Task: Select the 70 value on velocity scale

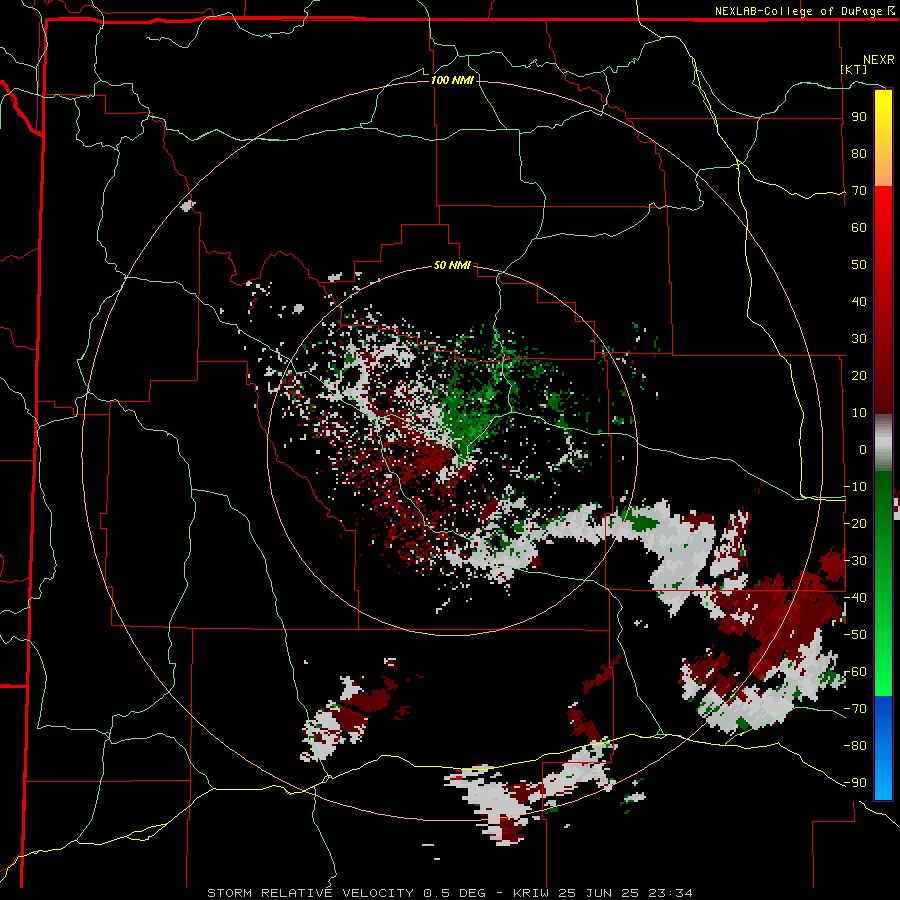Action: [859, 191]
